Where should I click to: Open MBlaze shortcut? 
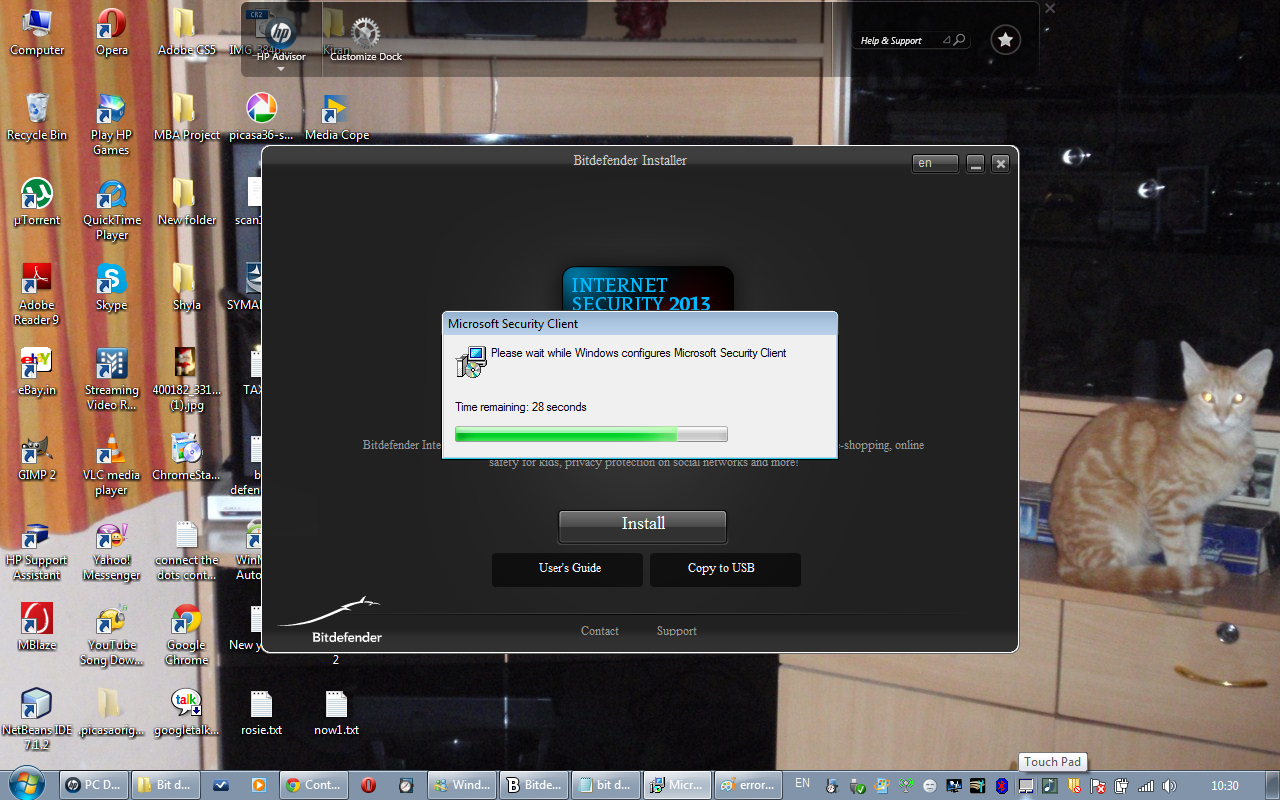(37, 628)
